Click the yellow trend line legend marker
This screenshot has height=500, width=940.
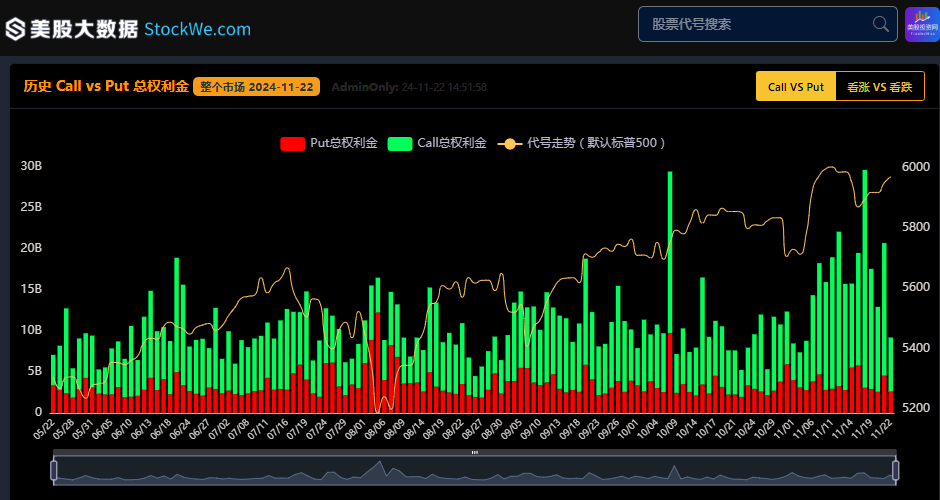pos(510,143)
